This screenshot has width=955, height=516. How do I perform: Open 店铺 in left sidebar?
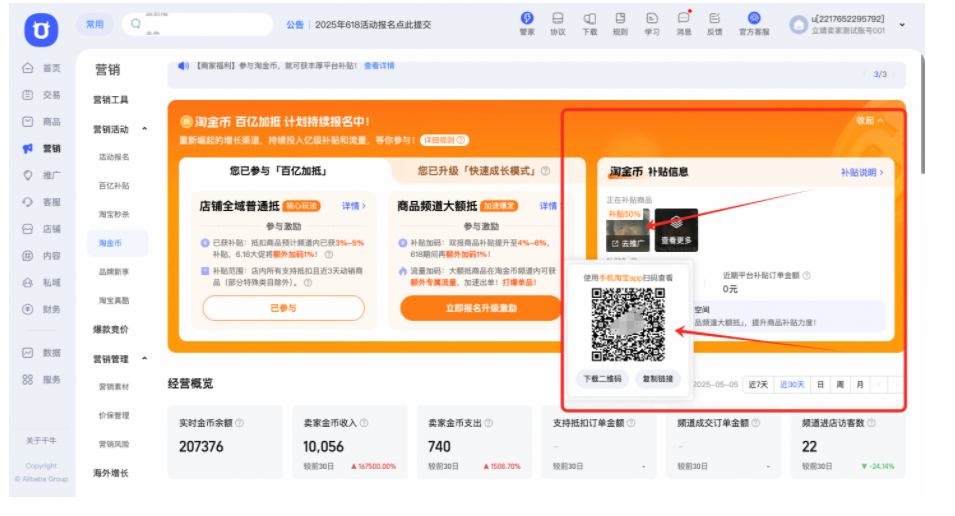41,229
